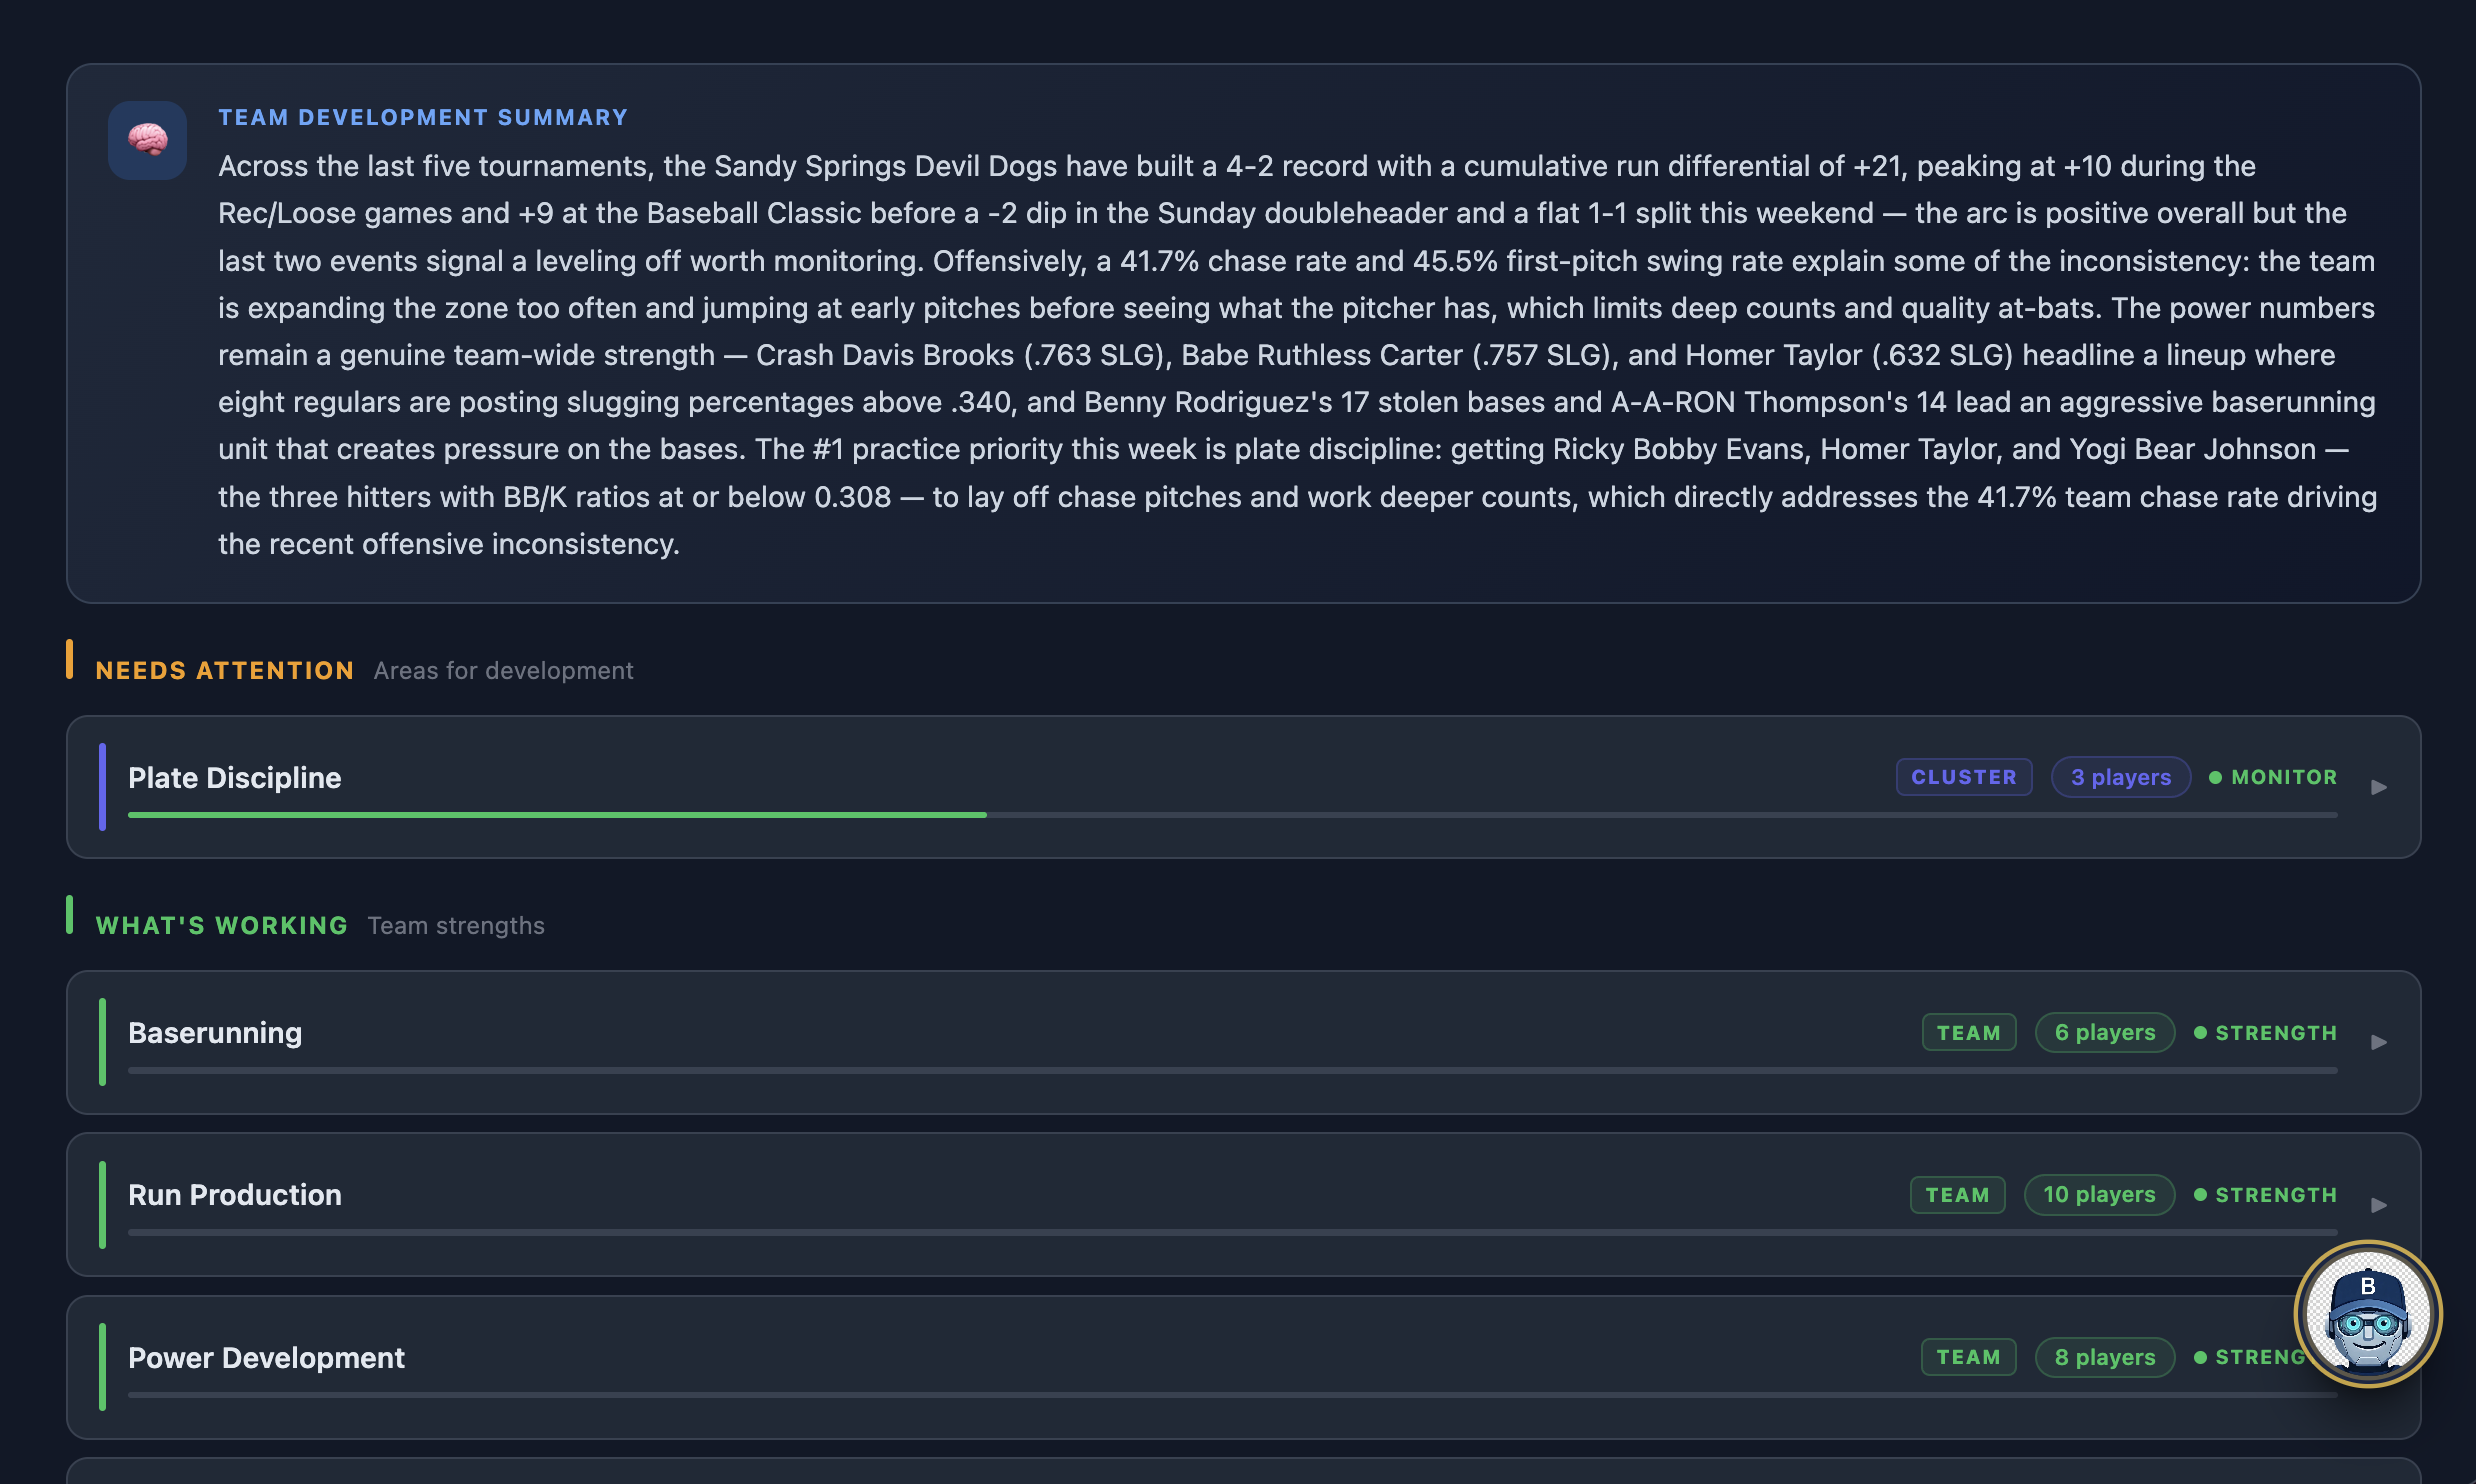Click the TEAM badge on Baserunning
This screenshot has width=2476, height=1484.
[x=1968, y=1032]
